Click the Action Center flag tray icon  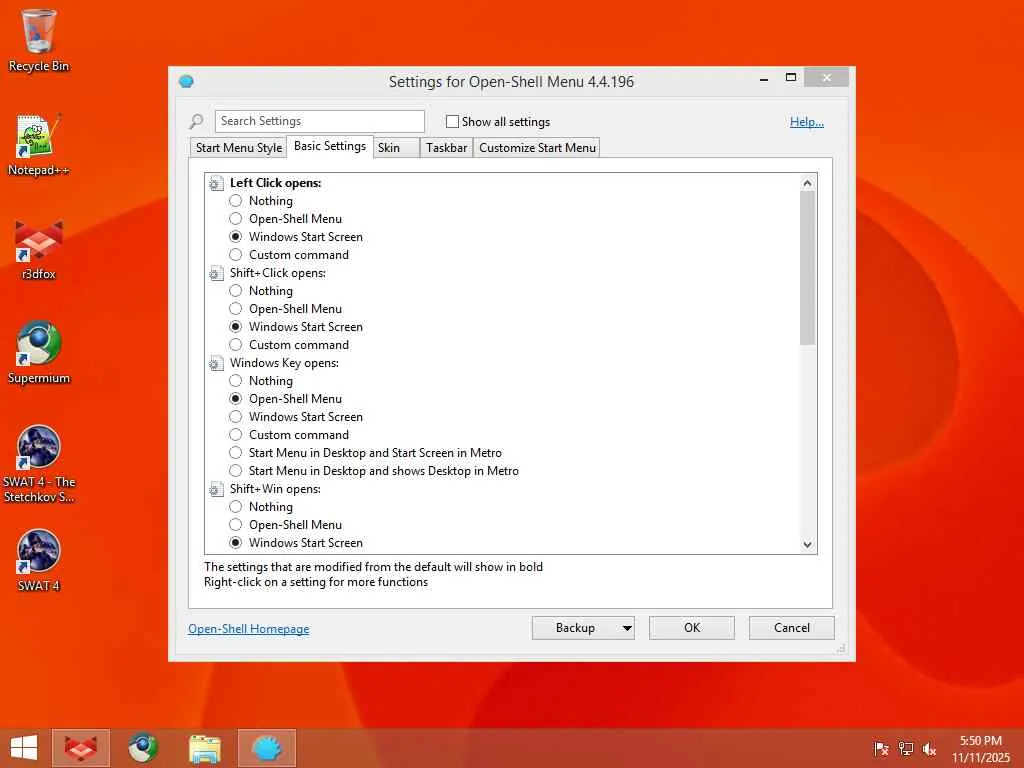coord(881,748)
